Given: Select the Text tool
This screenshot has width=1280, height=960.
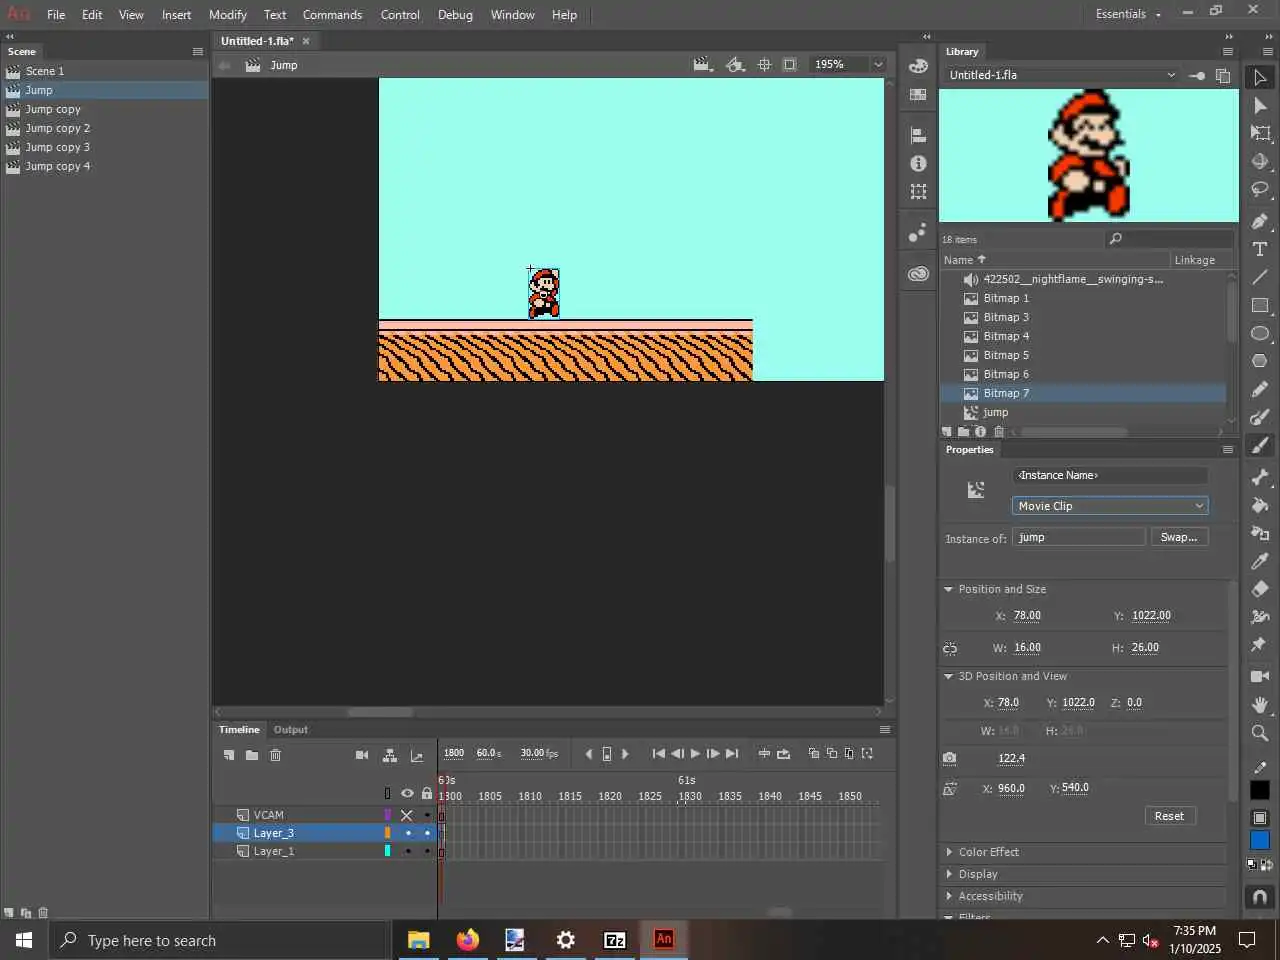Looking at the screenshot, I should coord(1260,249).
